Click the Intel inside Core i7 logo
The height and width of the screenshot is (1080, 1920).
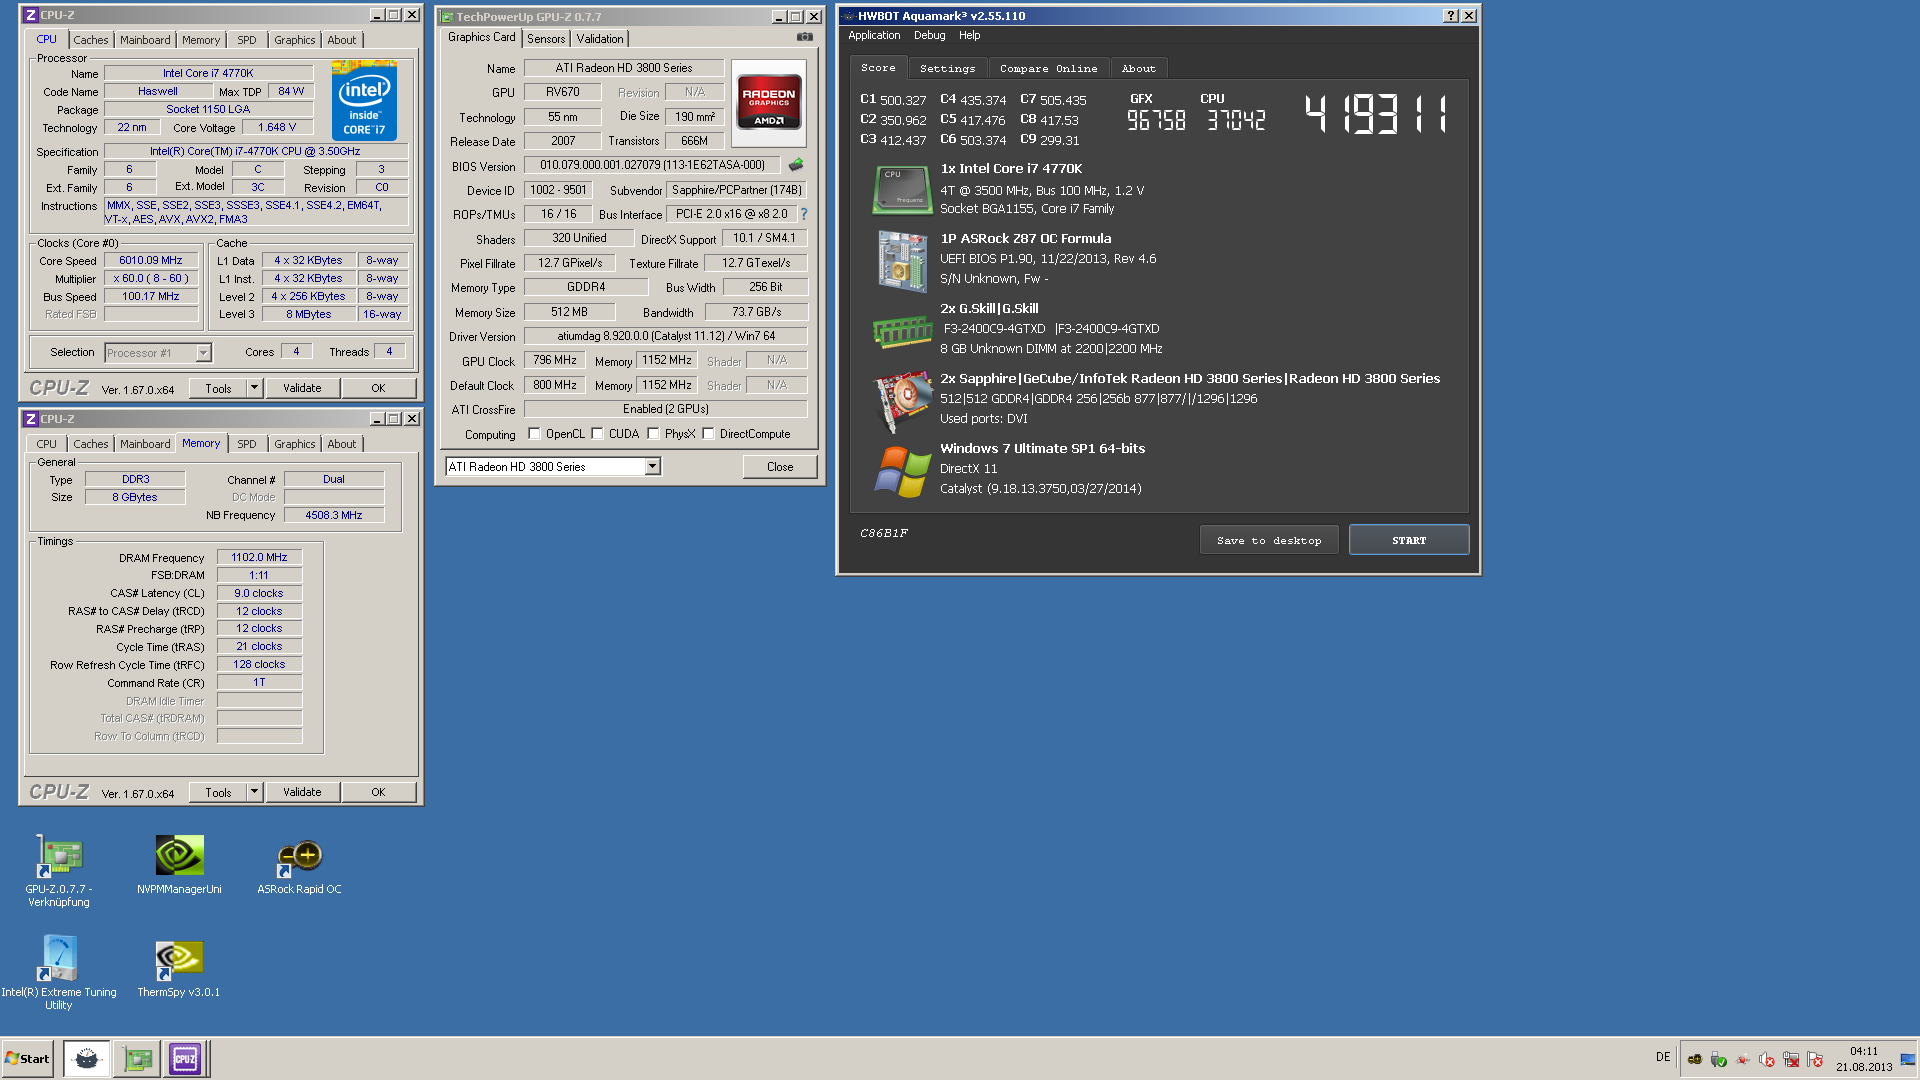click(x=364, y=100)
